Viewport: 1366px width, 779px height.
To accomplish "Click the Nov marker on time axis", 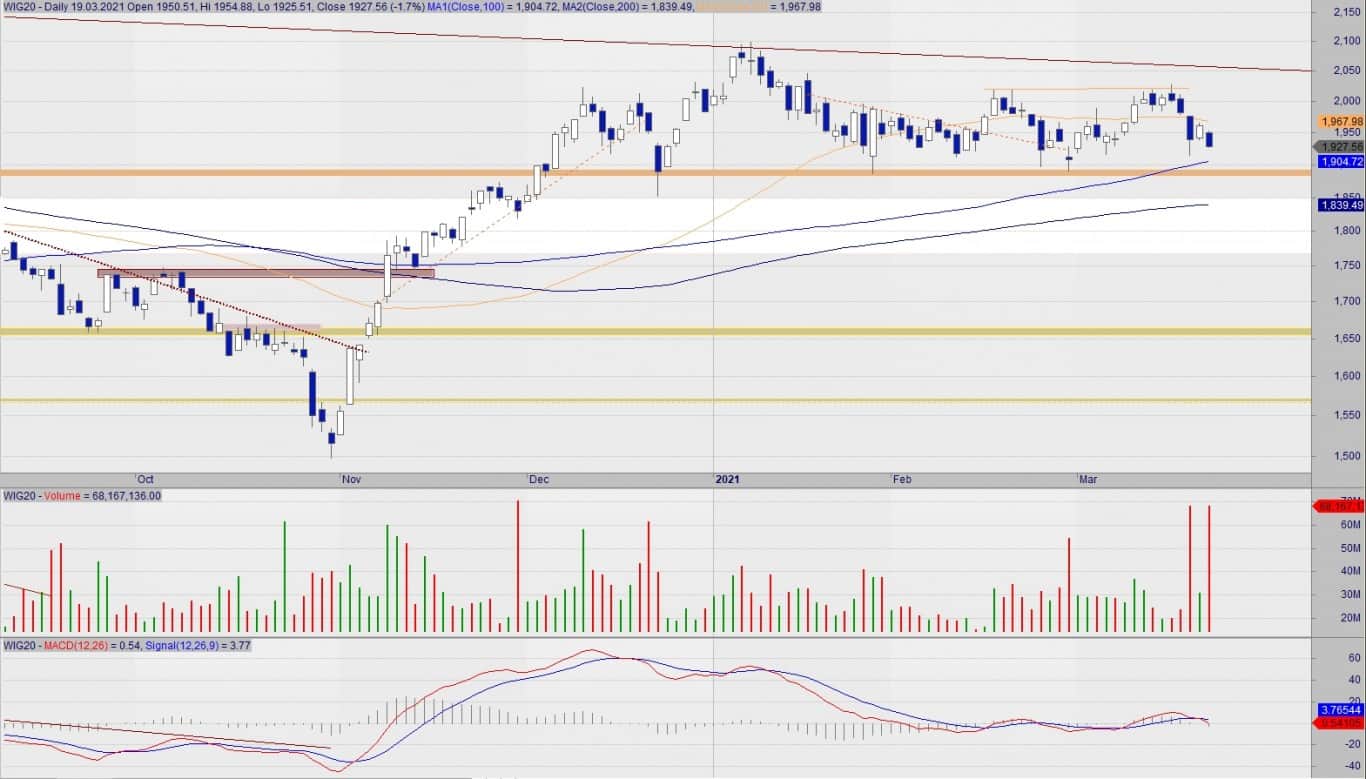I will 351,480.
